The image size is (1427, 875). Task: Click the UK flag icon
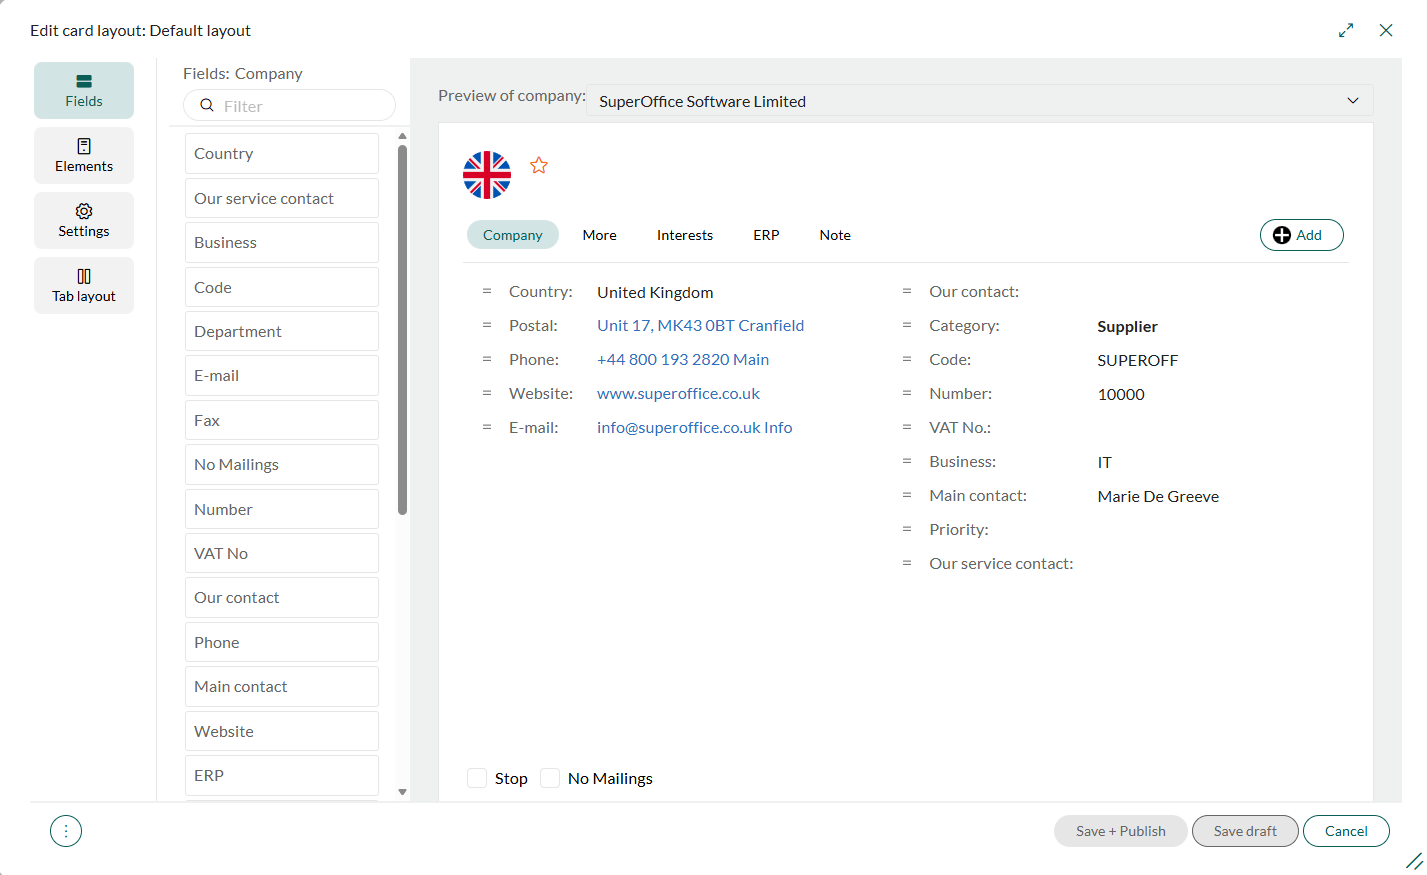point(487,175)
